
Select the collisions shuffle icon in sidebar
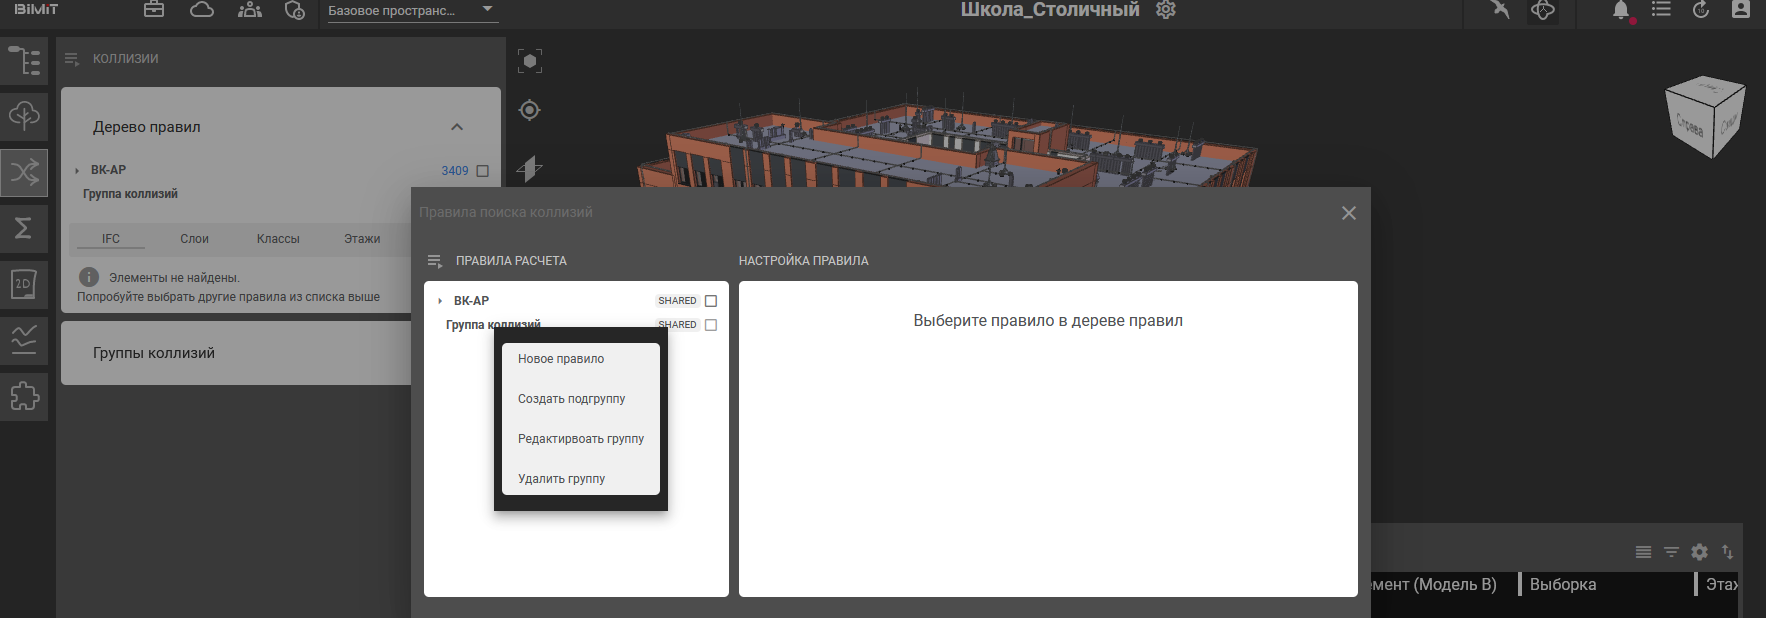pos(24,173)
